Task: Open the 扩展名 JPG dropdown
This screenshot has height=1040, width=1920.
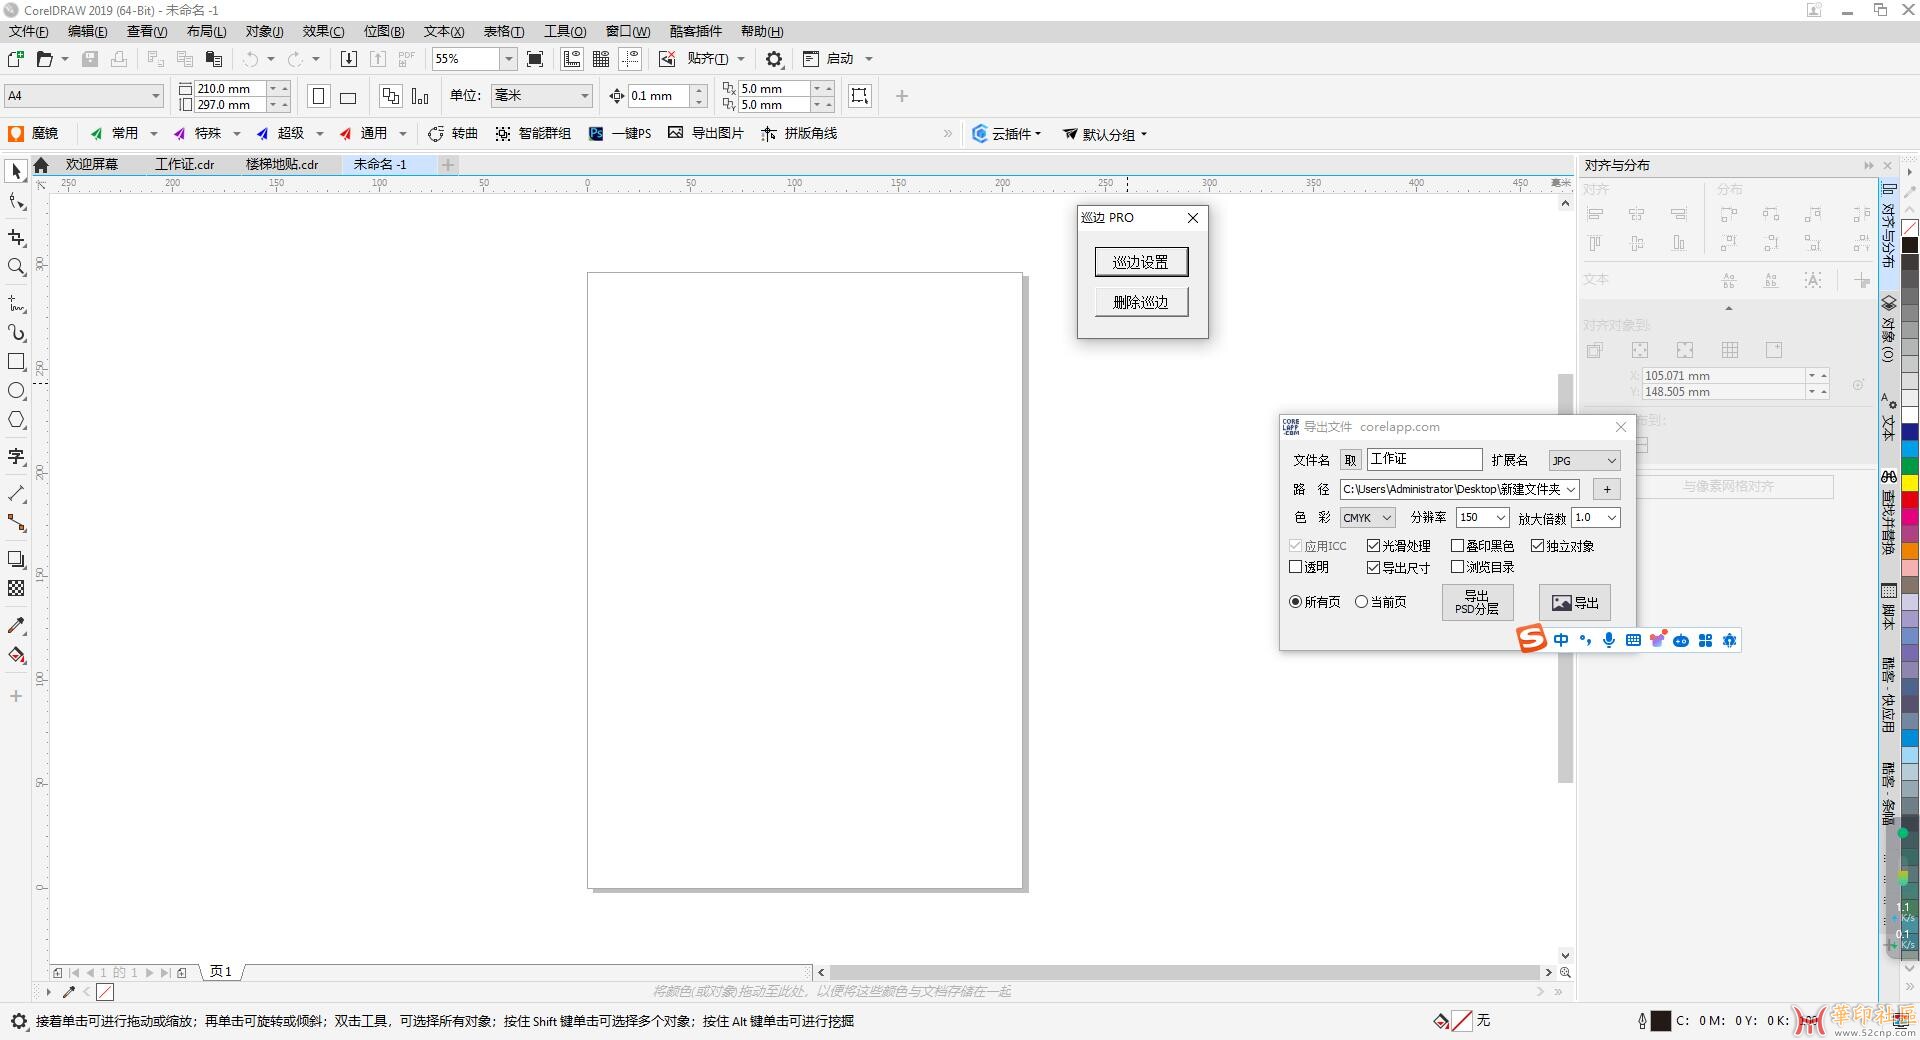Action: tap(1584, 460)
